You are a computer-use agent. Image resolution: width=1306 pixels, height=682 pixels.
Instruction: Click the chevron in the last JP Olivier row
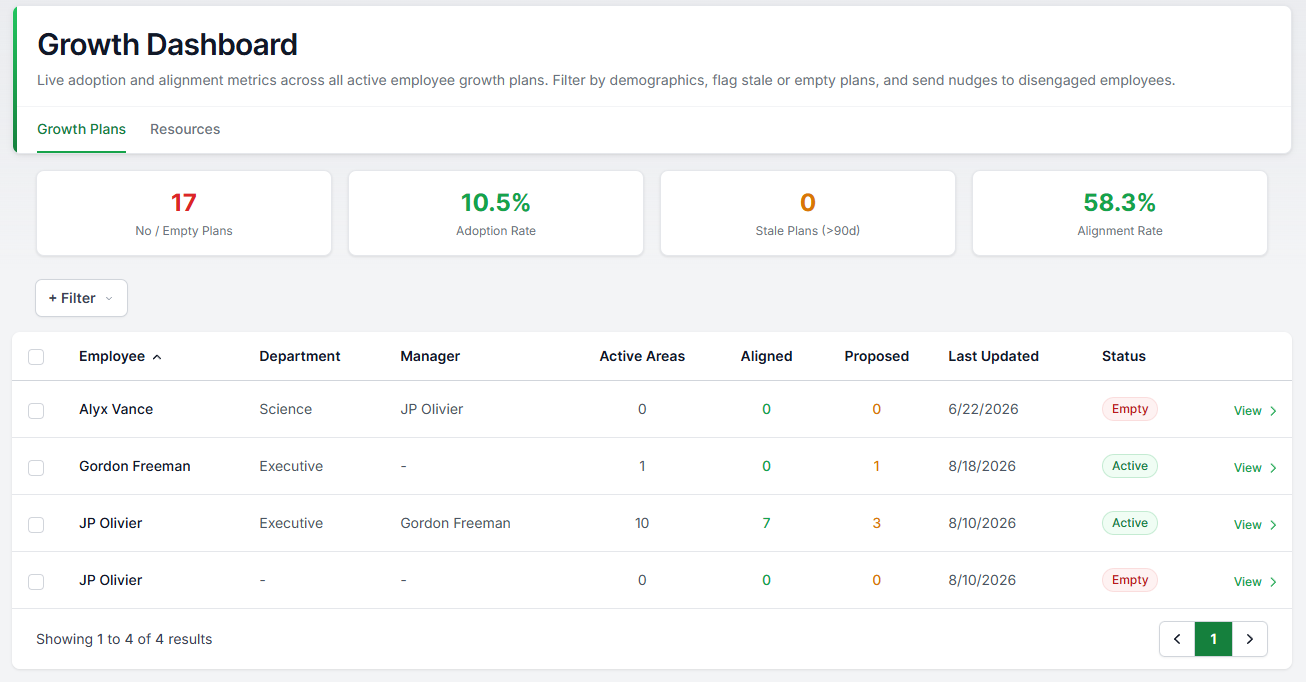click(1273, 582)
